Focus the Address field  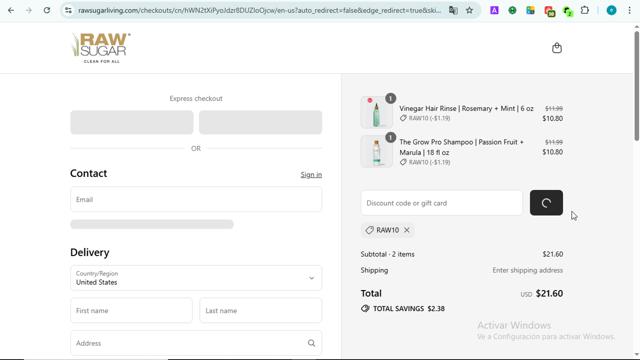click(196, 343)
